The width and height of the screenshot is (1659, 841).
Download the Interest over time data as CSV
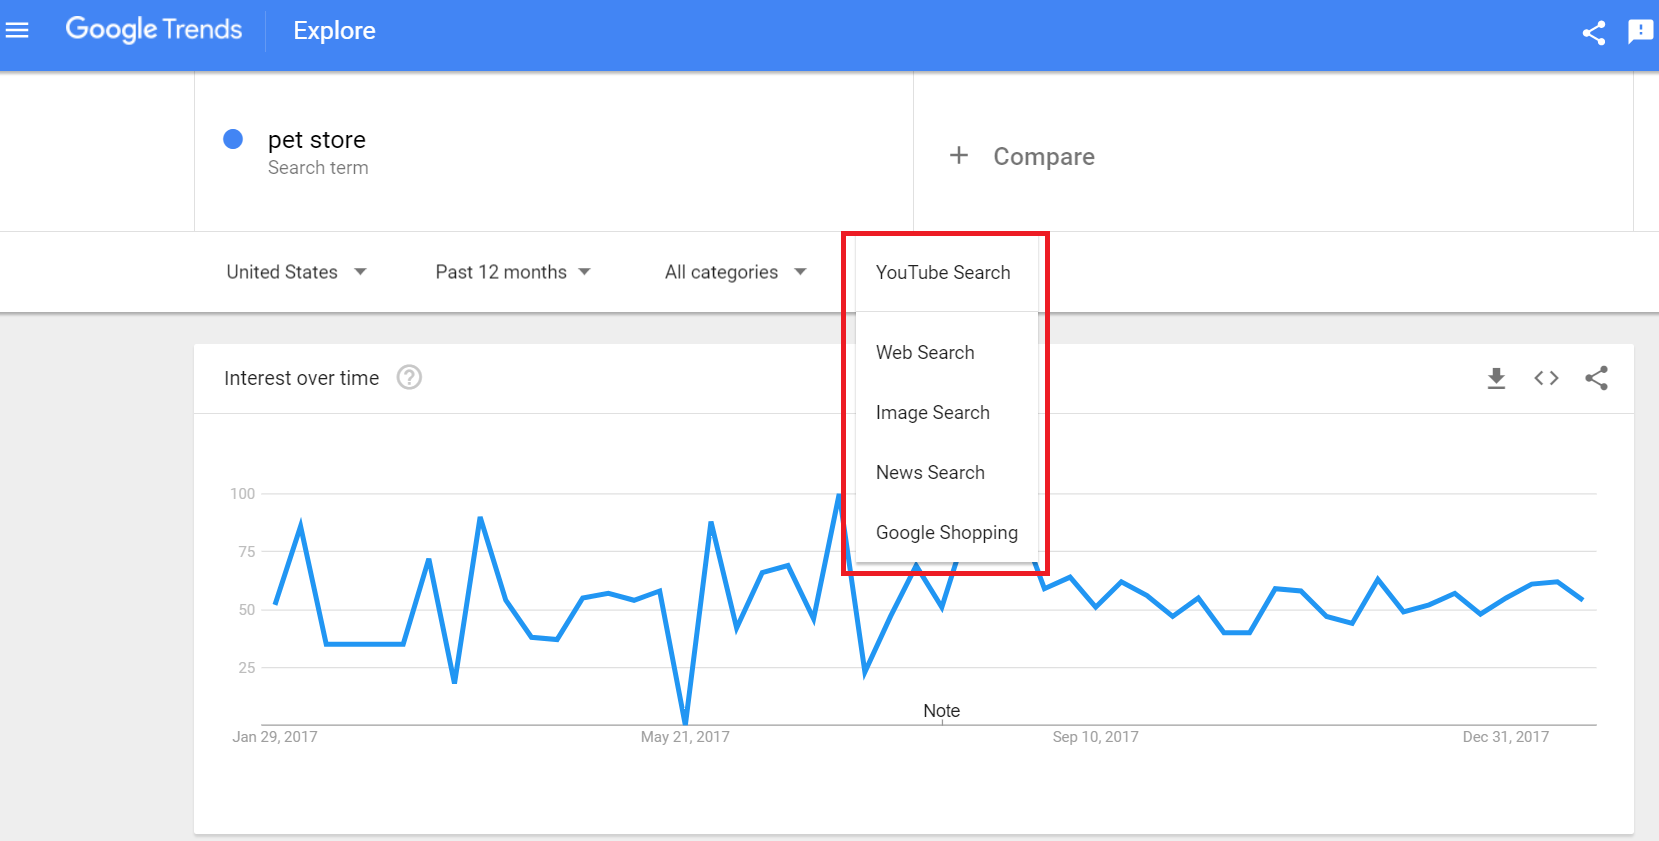(1496, 378)
